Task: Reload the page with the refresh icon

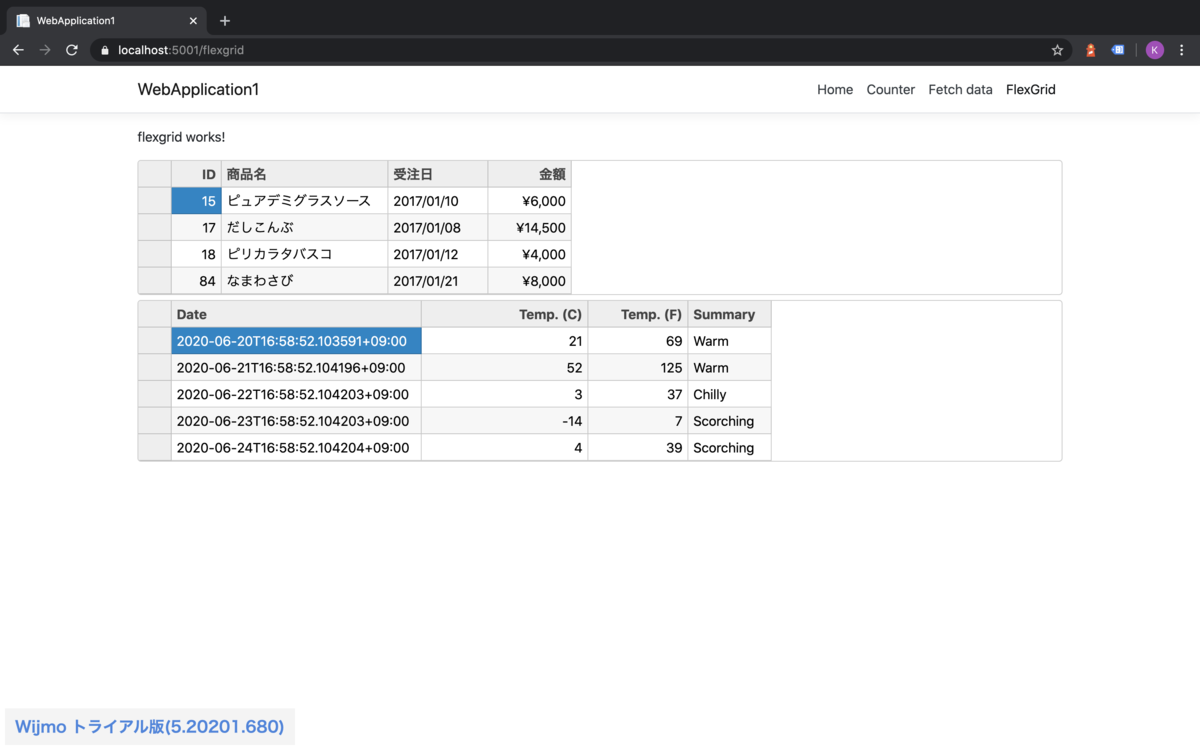Action: pyautogui.click(x=72, y=50)
